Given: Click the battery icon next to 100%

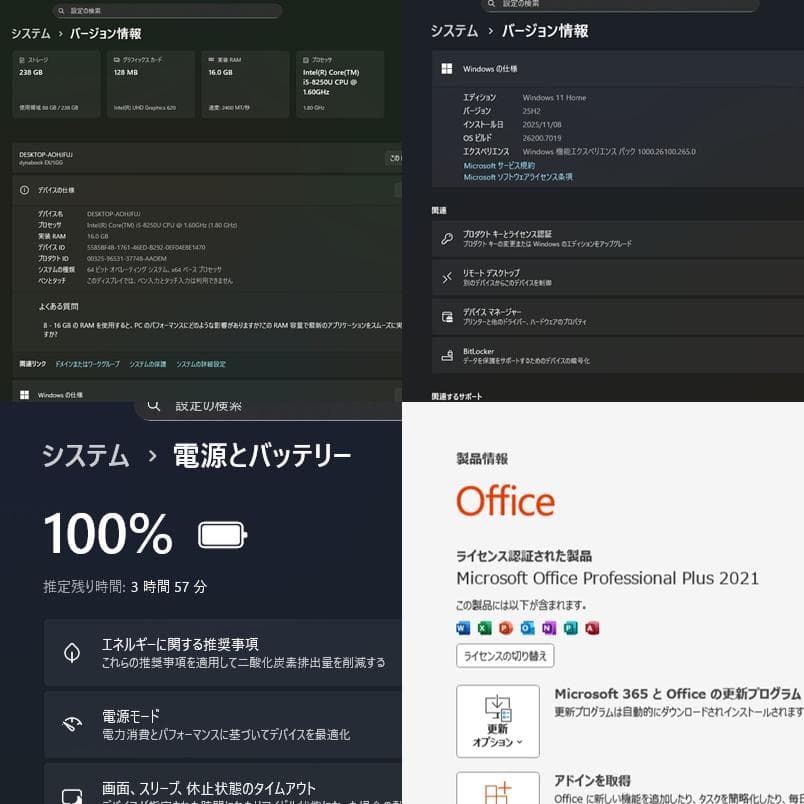Looking at the screenshot, I should (220, 534).
